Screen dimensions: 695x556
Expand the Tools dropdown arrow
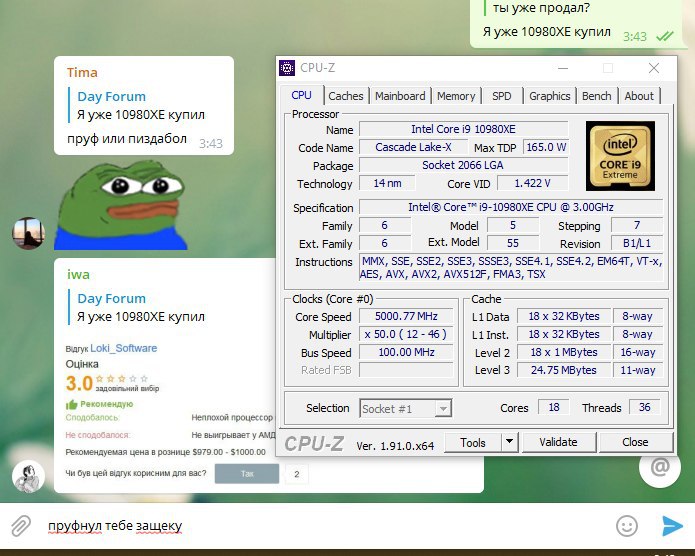[x=510, y=442]
